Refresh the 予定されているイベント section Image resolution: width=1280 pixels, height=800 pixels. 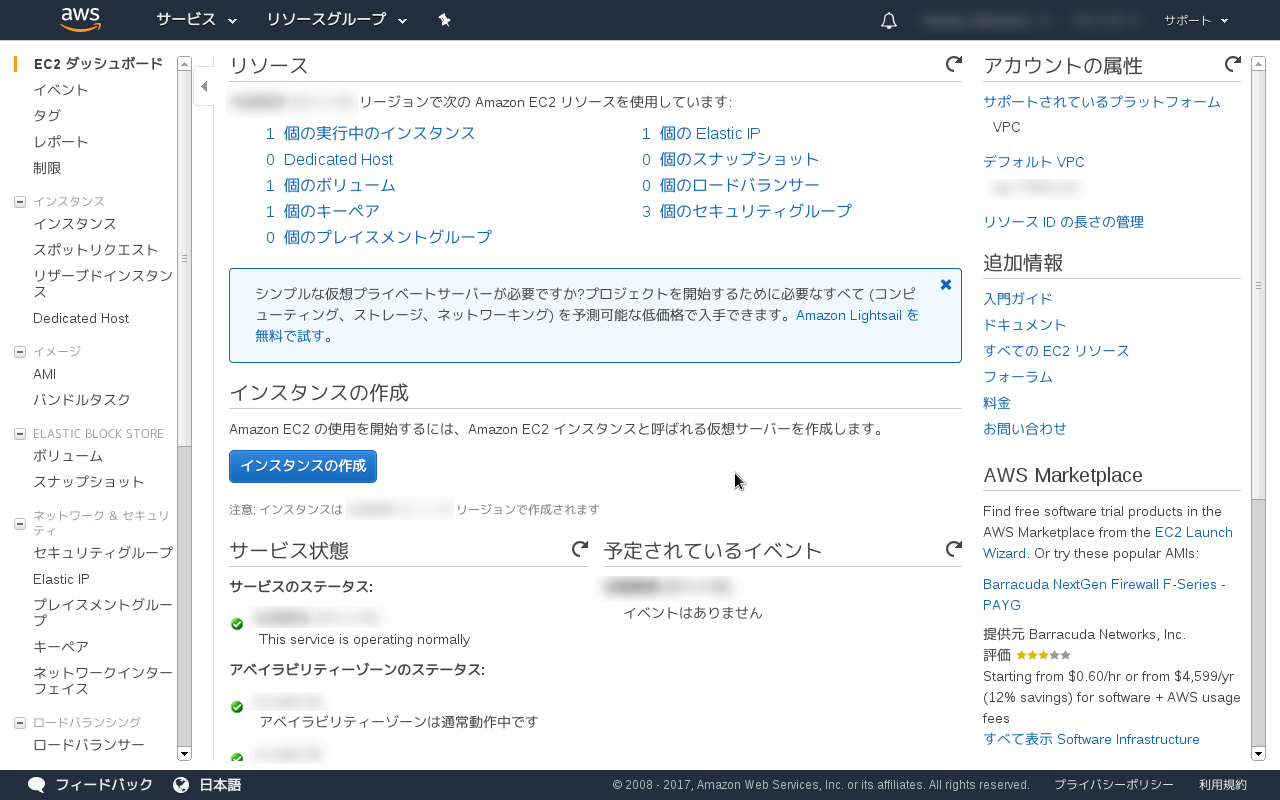(x=953, y=549)
